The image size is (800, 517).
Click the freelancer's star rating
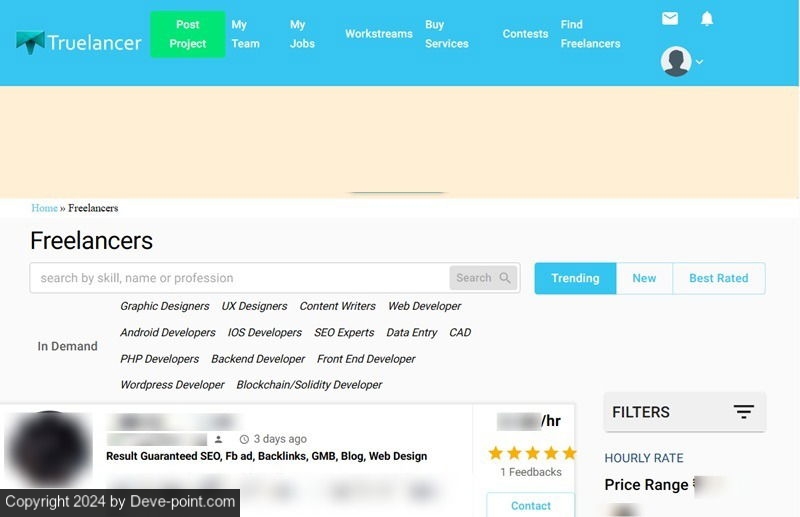click(531, 453)
